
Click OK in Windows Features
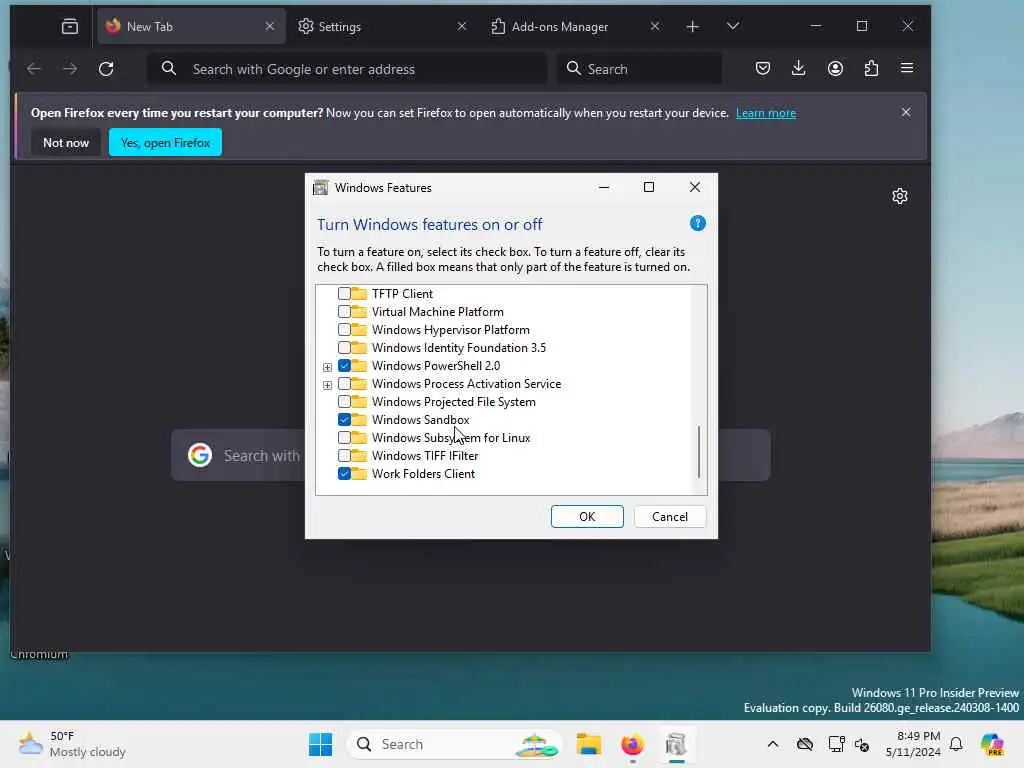[587, 517]
